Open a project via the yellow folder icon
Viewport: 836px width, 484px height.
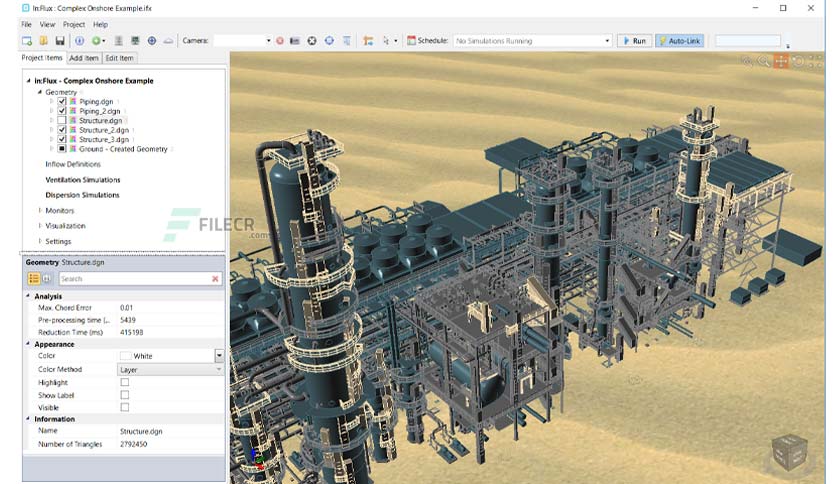pos(44,41)
